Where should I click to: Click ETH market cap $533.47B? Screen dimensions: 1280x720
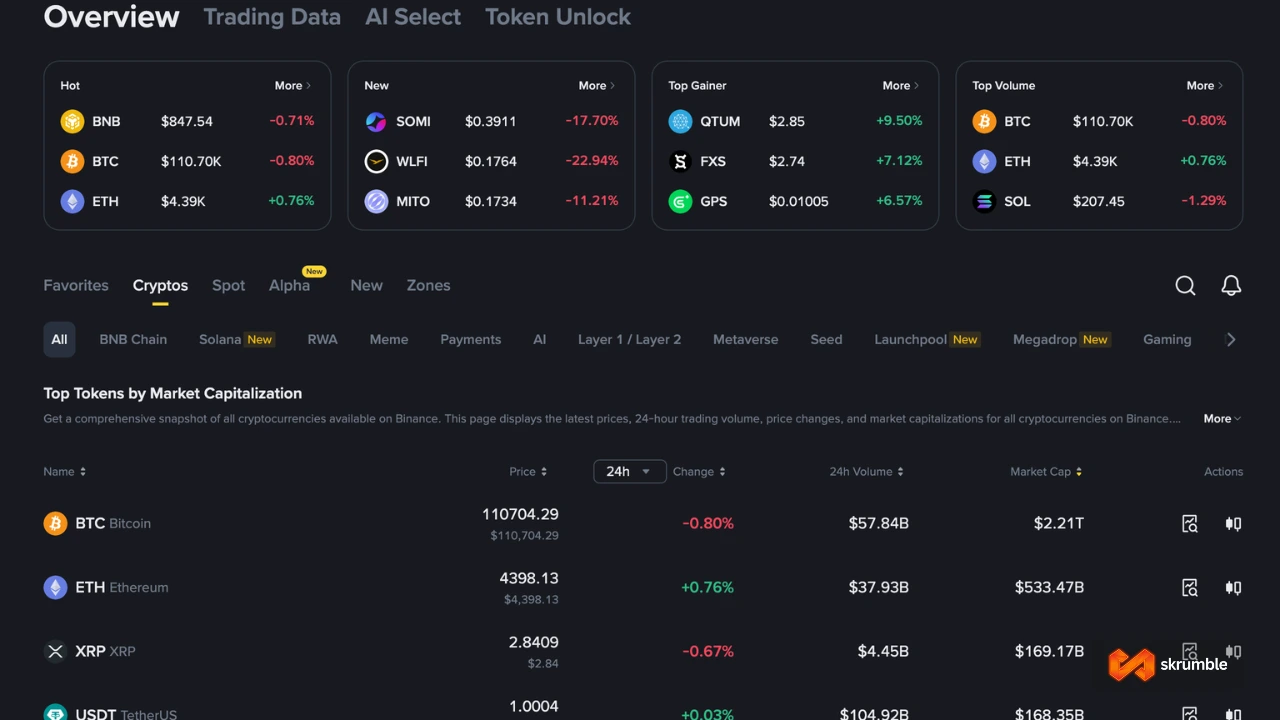click(x=1049, y=587)
